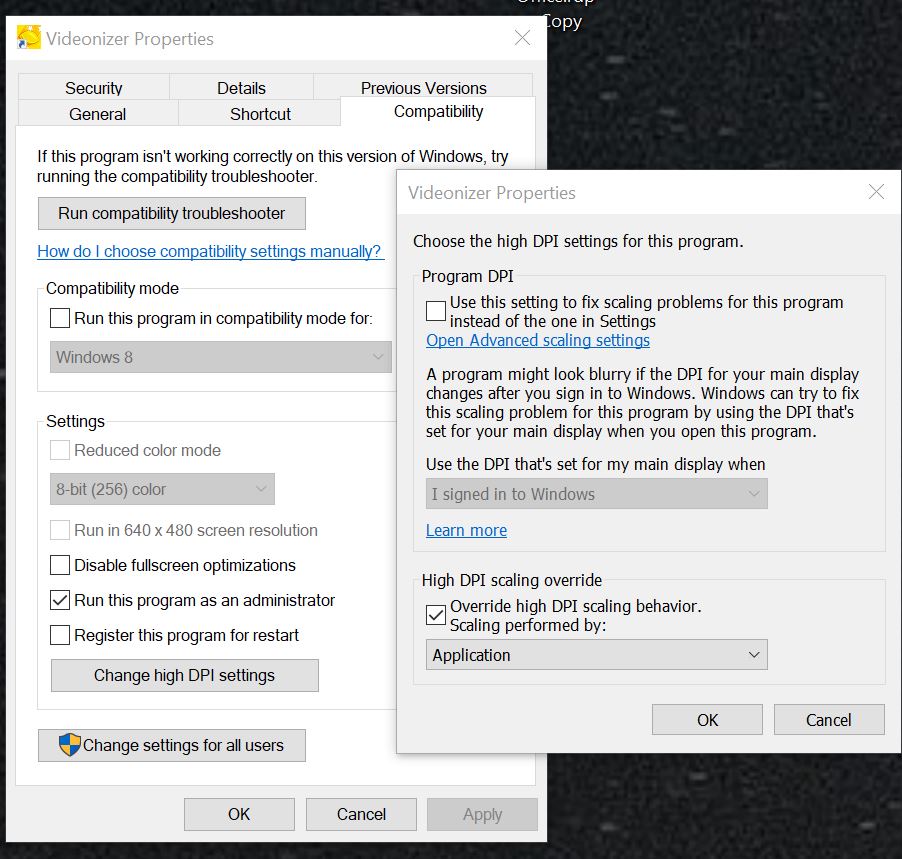Click Change settings for all users button
This screenshot has width=902, height=859.
(x=171, y=745)
